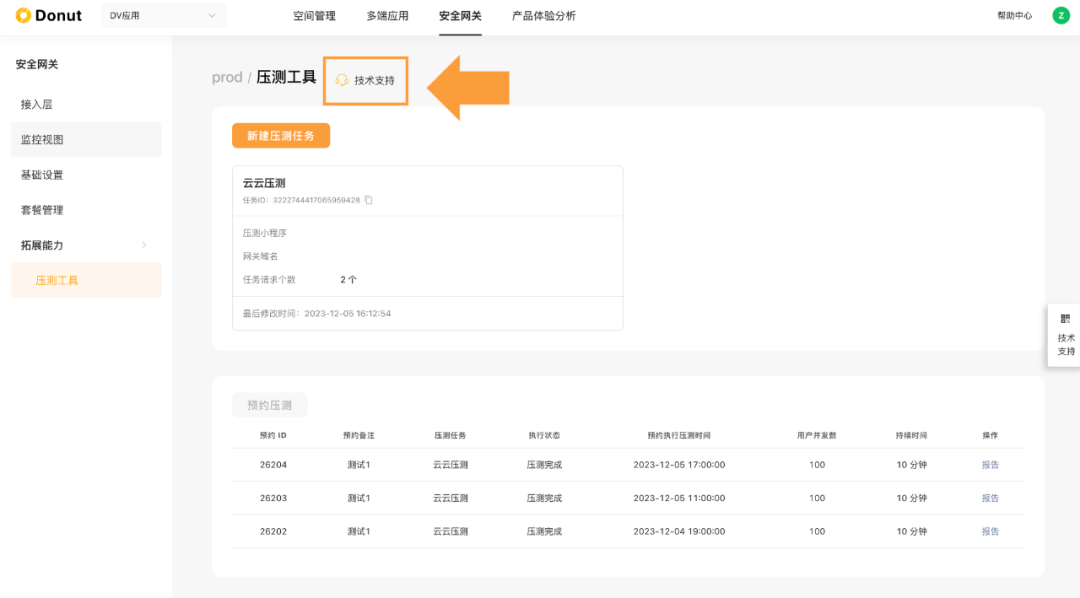Screen dimensions: 1080x598
Task: Click the task ID 3222744417065959428 text
Action: tap(316, 200)
